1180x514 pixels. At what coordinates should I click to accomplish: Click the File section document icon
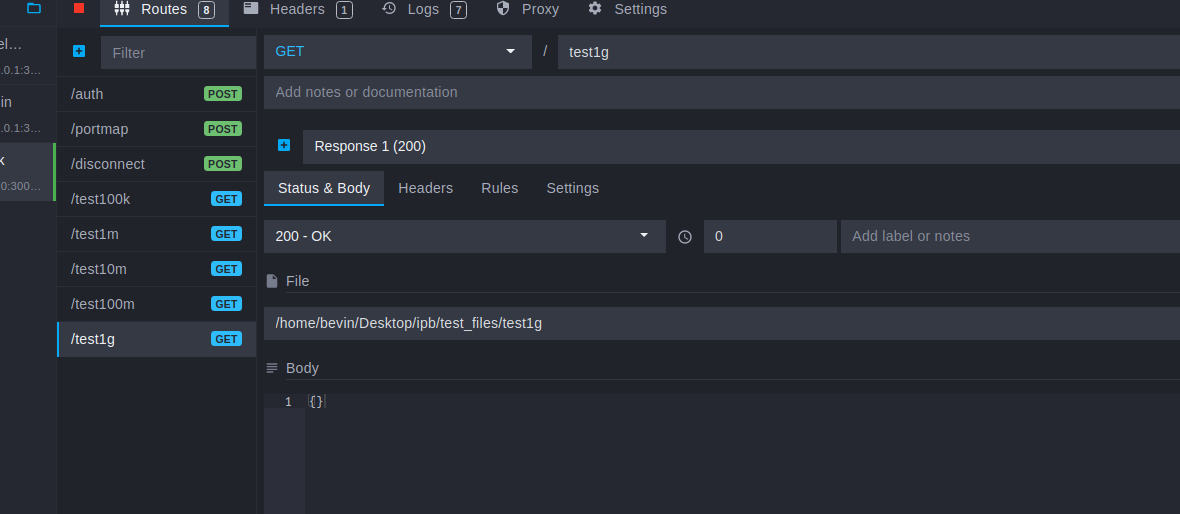click(272, 281)
